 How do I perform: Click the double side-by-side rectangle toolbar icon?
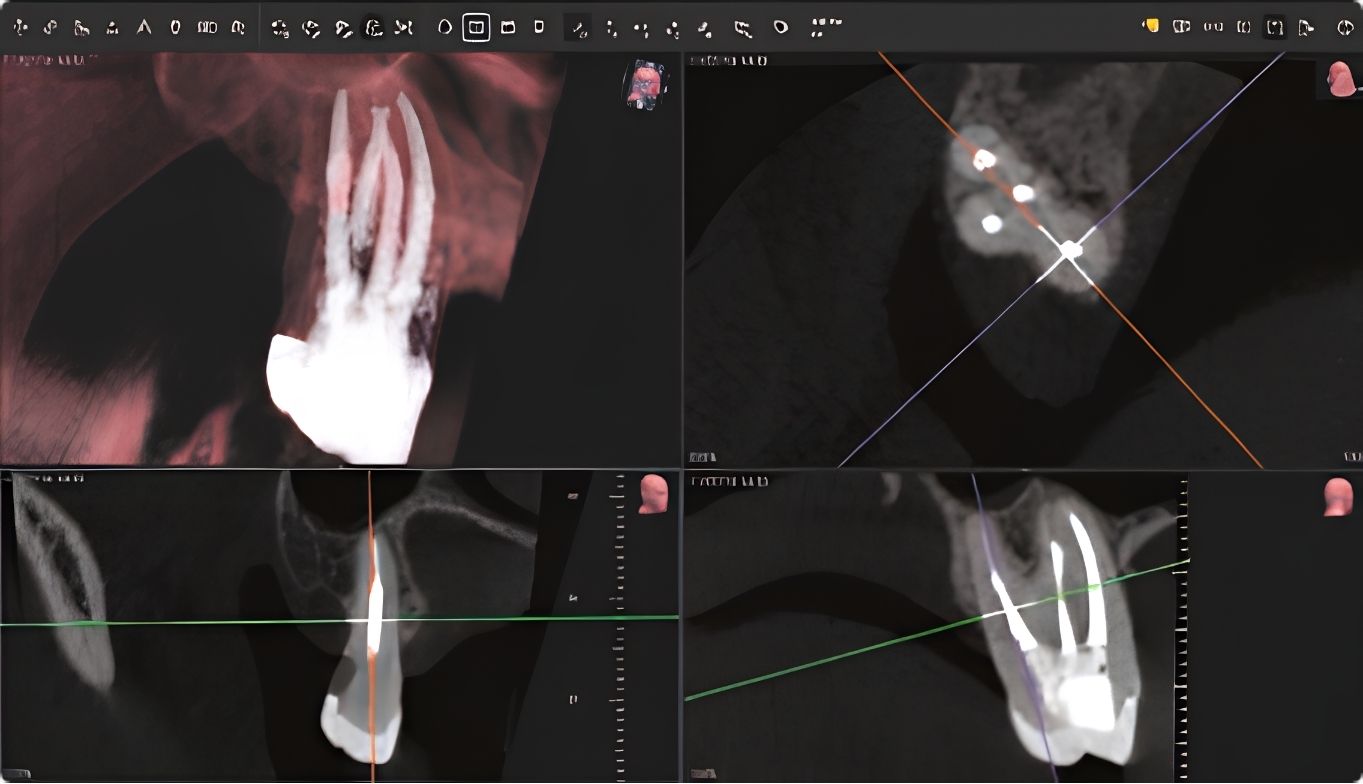(x=208, y=27)
